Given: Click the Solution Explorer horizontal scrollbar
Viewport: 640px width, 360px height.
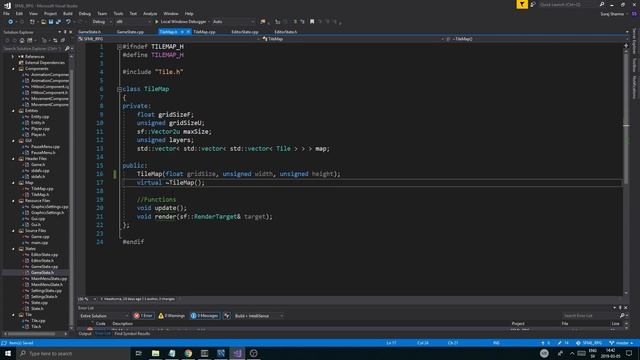Looking at the screenshot, I should tap(31, 334).
